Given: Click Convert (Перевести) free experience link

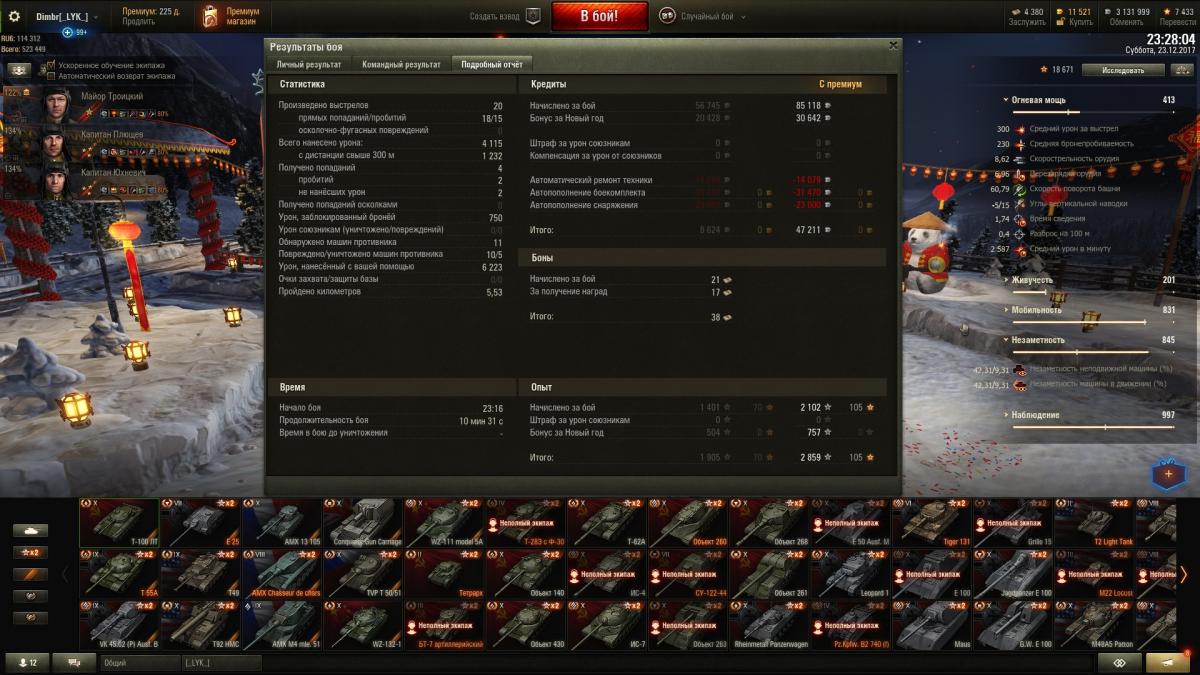Looking at the screenshot, I should [x=1176, y=22].
